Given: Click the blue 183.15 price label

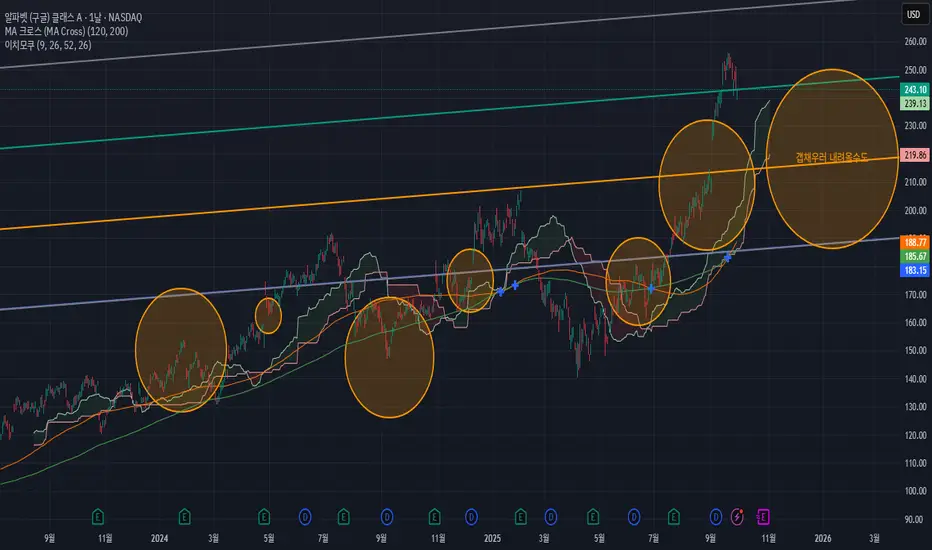Looking at the screenshot, I should (915, 270).
